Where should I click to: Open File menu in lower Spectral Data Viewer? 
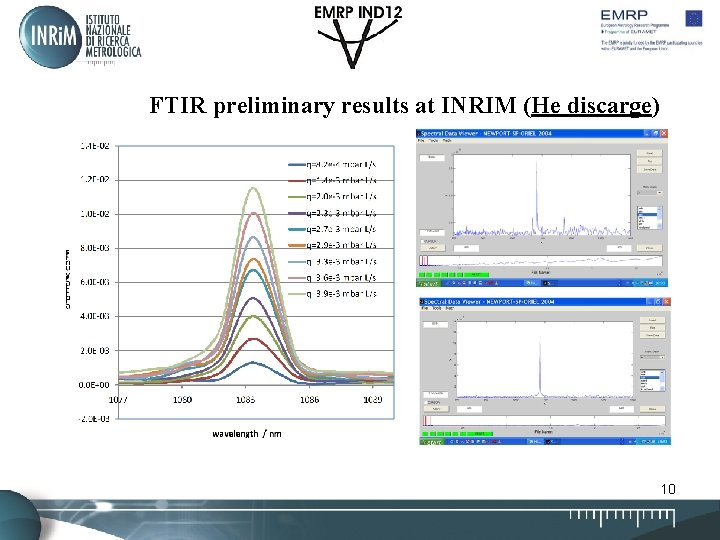(425, 309)
